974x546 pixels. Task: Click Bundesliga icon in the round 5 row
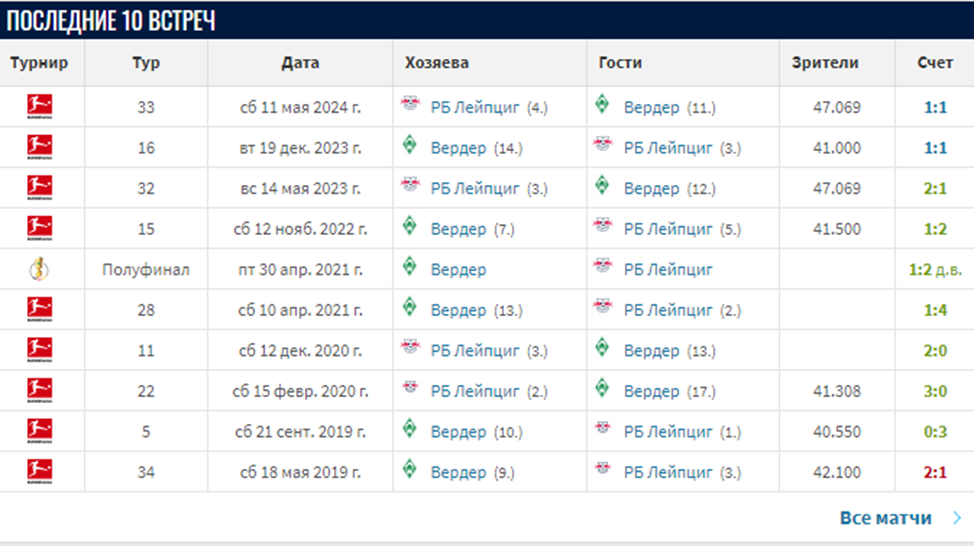point(40,431)
